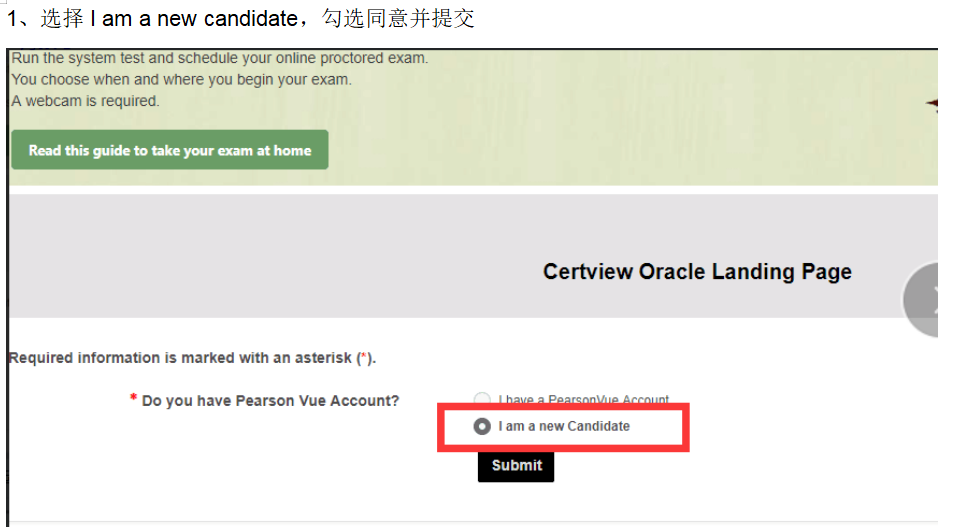Click the 'A webcam is required.' line

85,101
